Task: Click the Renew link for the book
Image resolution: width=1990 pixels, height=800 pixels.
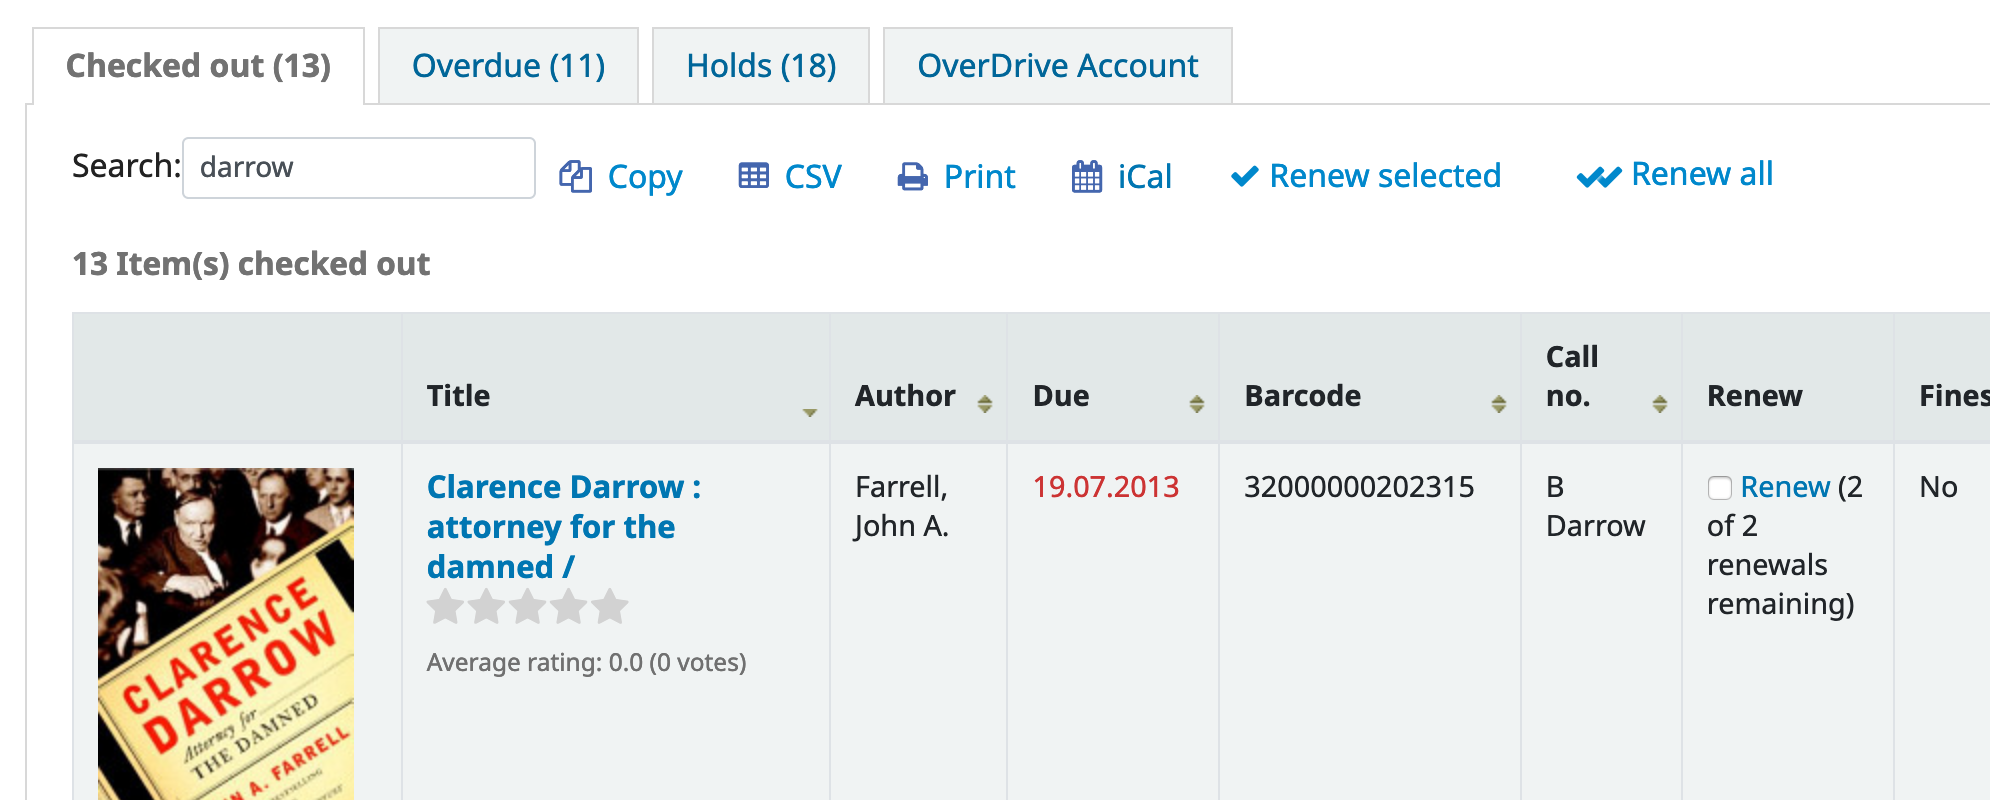Action: (1784, 487)
